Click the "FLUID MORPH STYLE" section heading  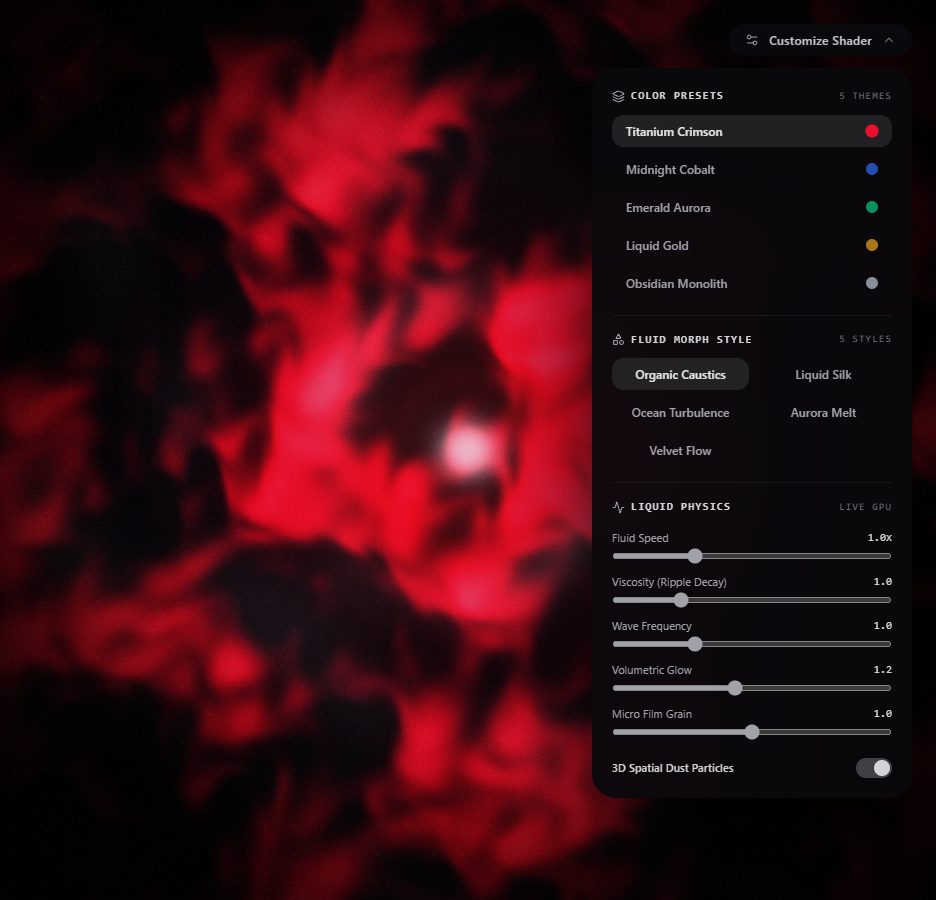click(691, 340)
